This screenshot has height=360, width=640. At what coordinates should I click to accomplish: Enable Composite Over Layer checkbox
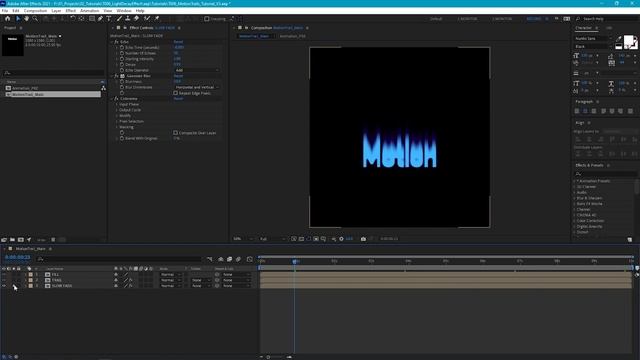click(176, 133)
